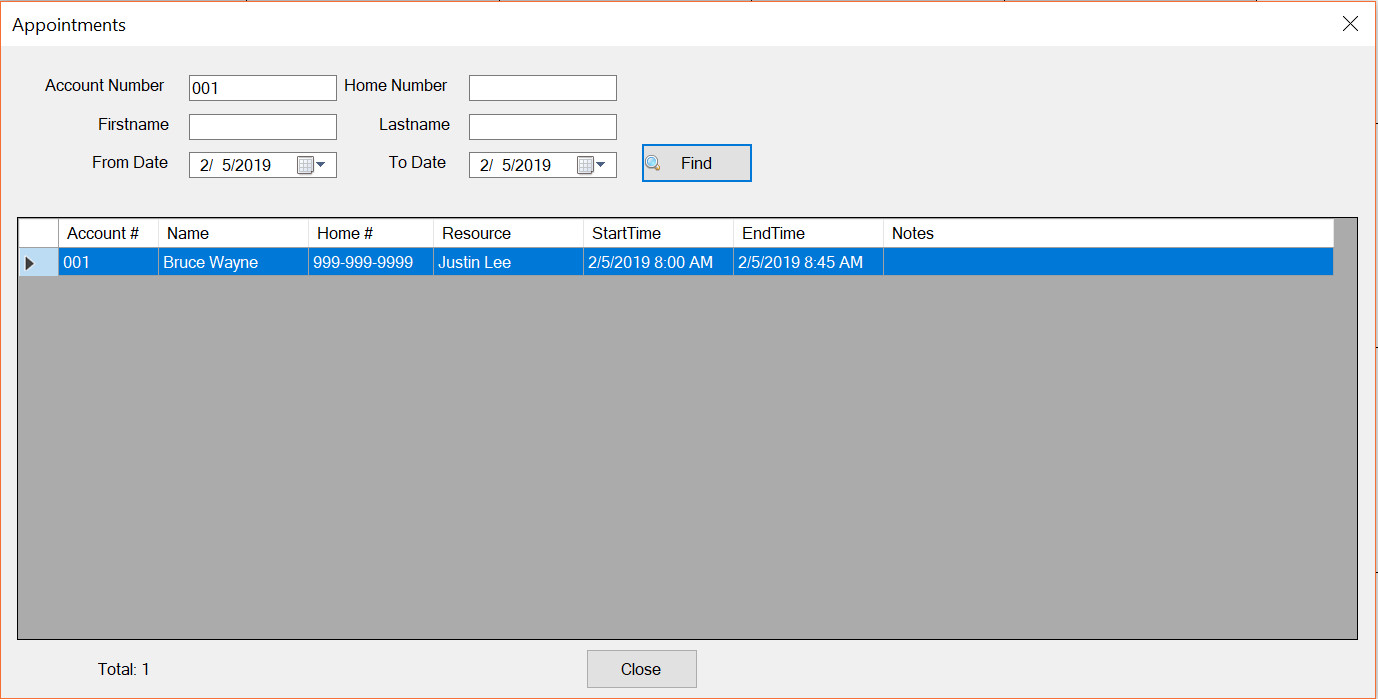Click the Notes column header
The width and height of the screenshot is (1378, 699).
point(1108,233)
